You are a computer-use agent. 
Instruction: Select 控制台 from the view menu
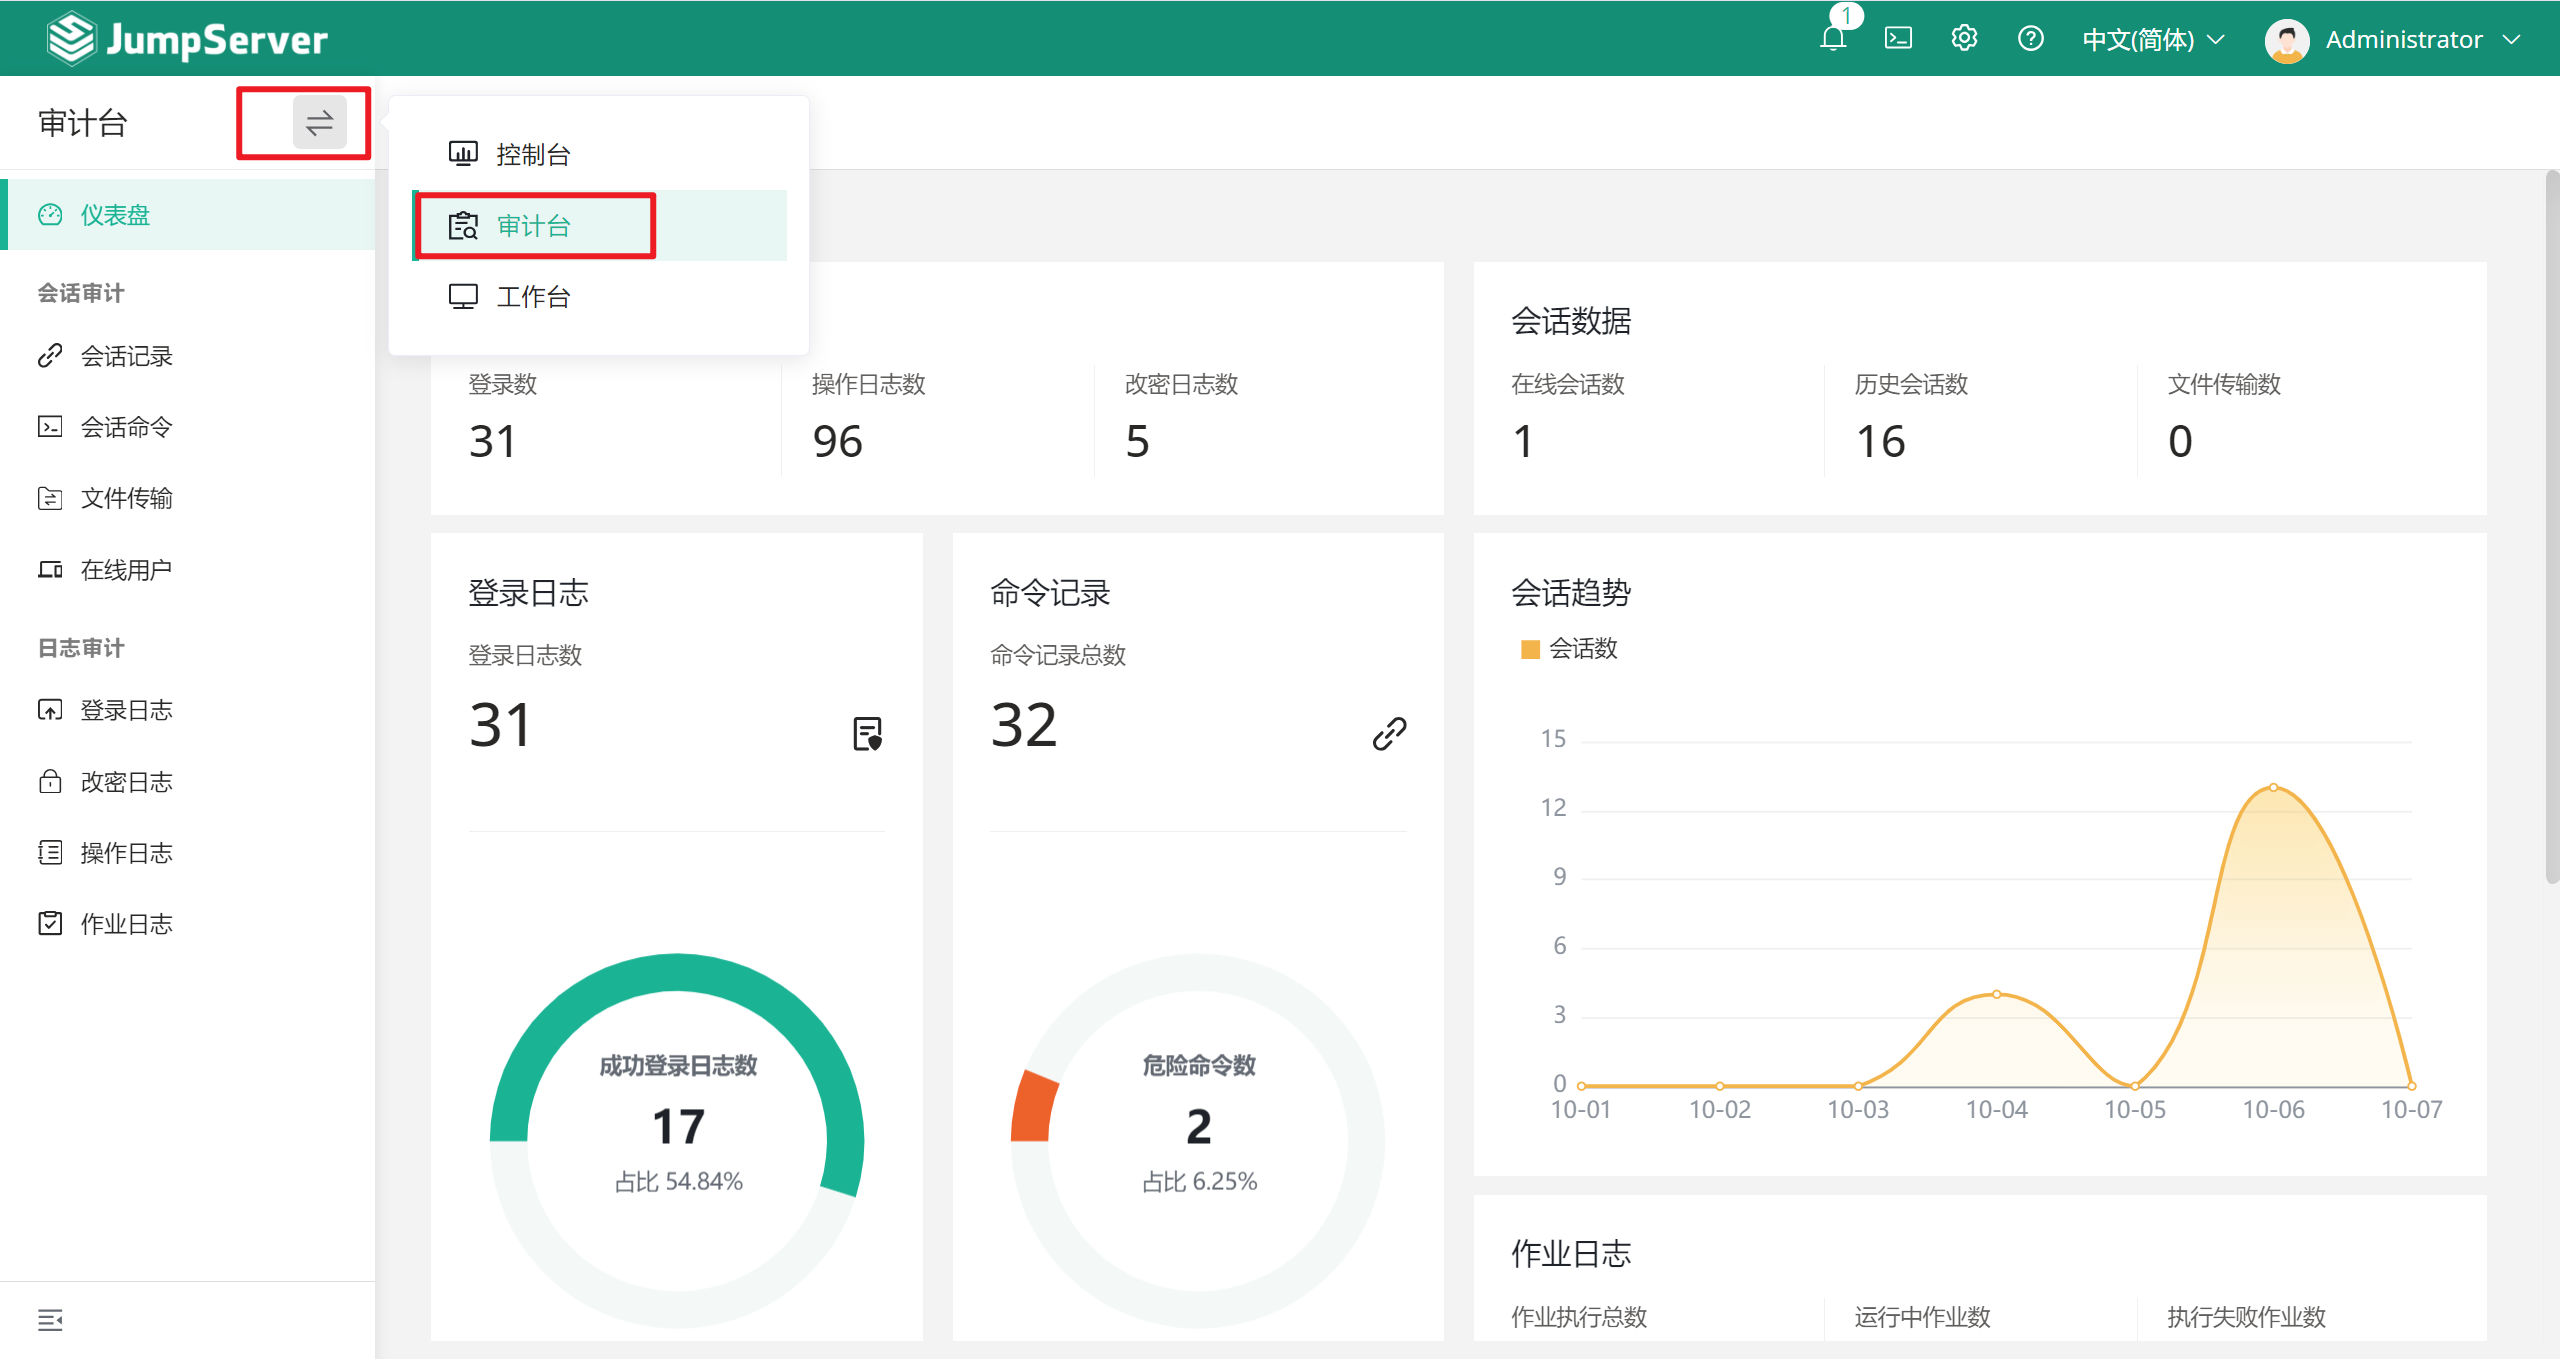599,154
